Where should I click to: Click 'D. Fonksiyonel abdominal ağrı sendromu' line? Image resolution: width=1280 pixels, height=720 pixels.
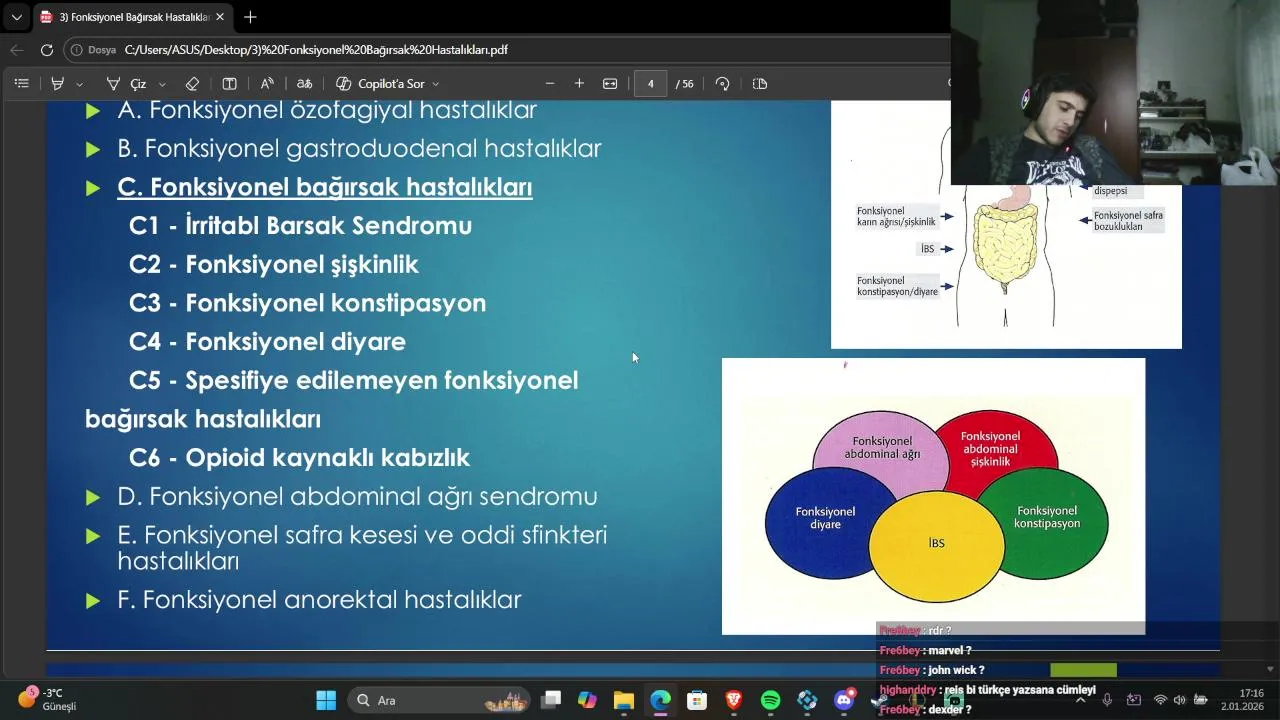[x=357, y=497]
